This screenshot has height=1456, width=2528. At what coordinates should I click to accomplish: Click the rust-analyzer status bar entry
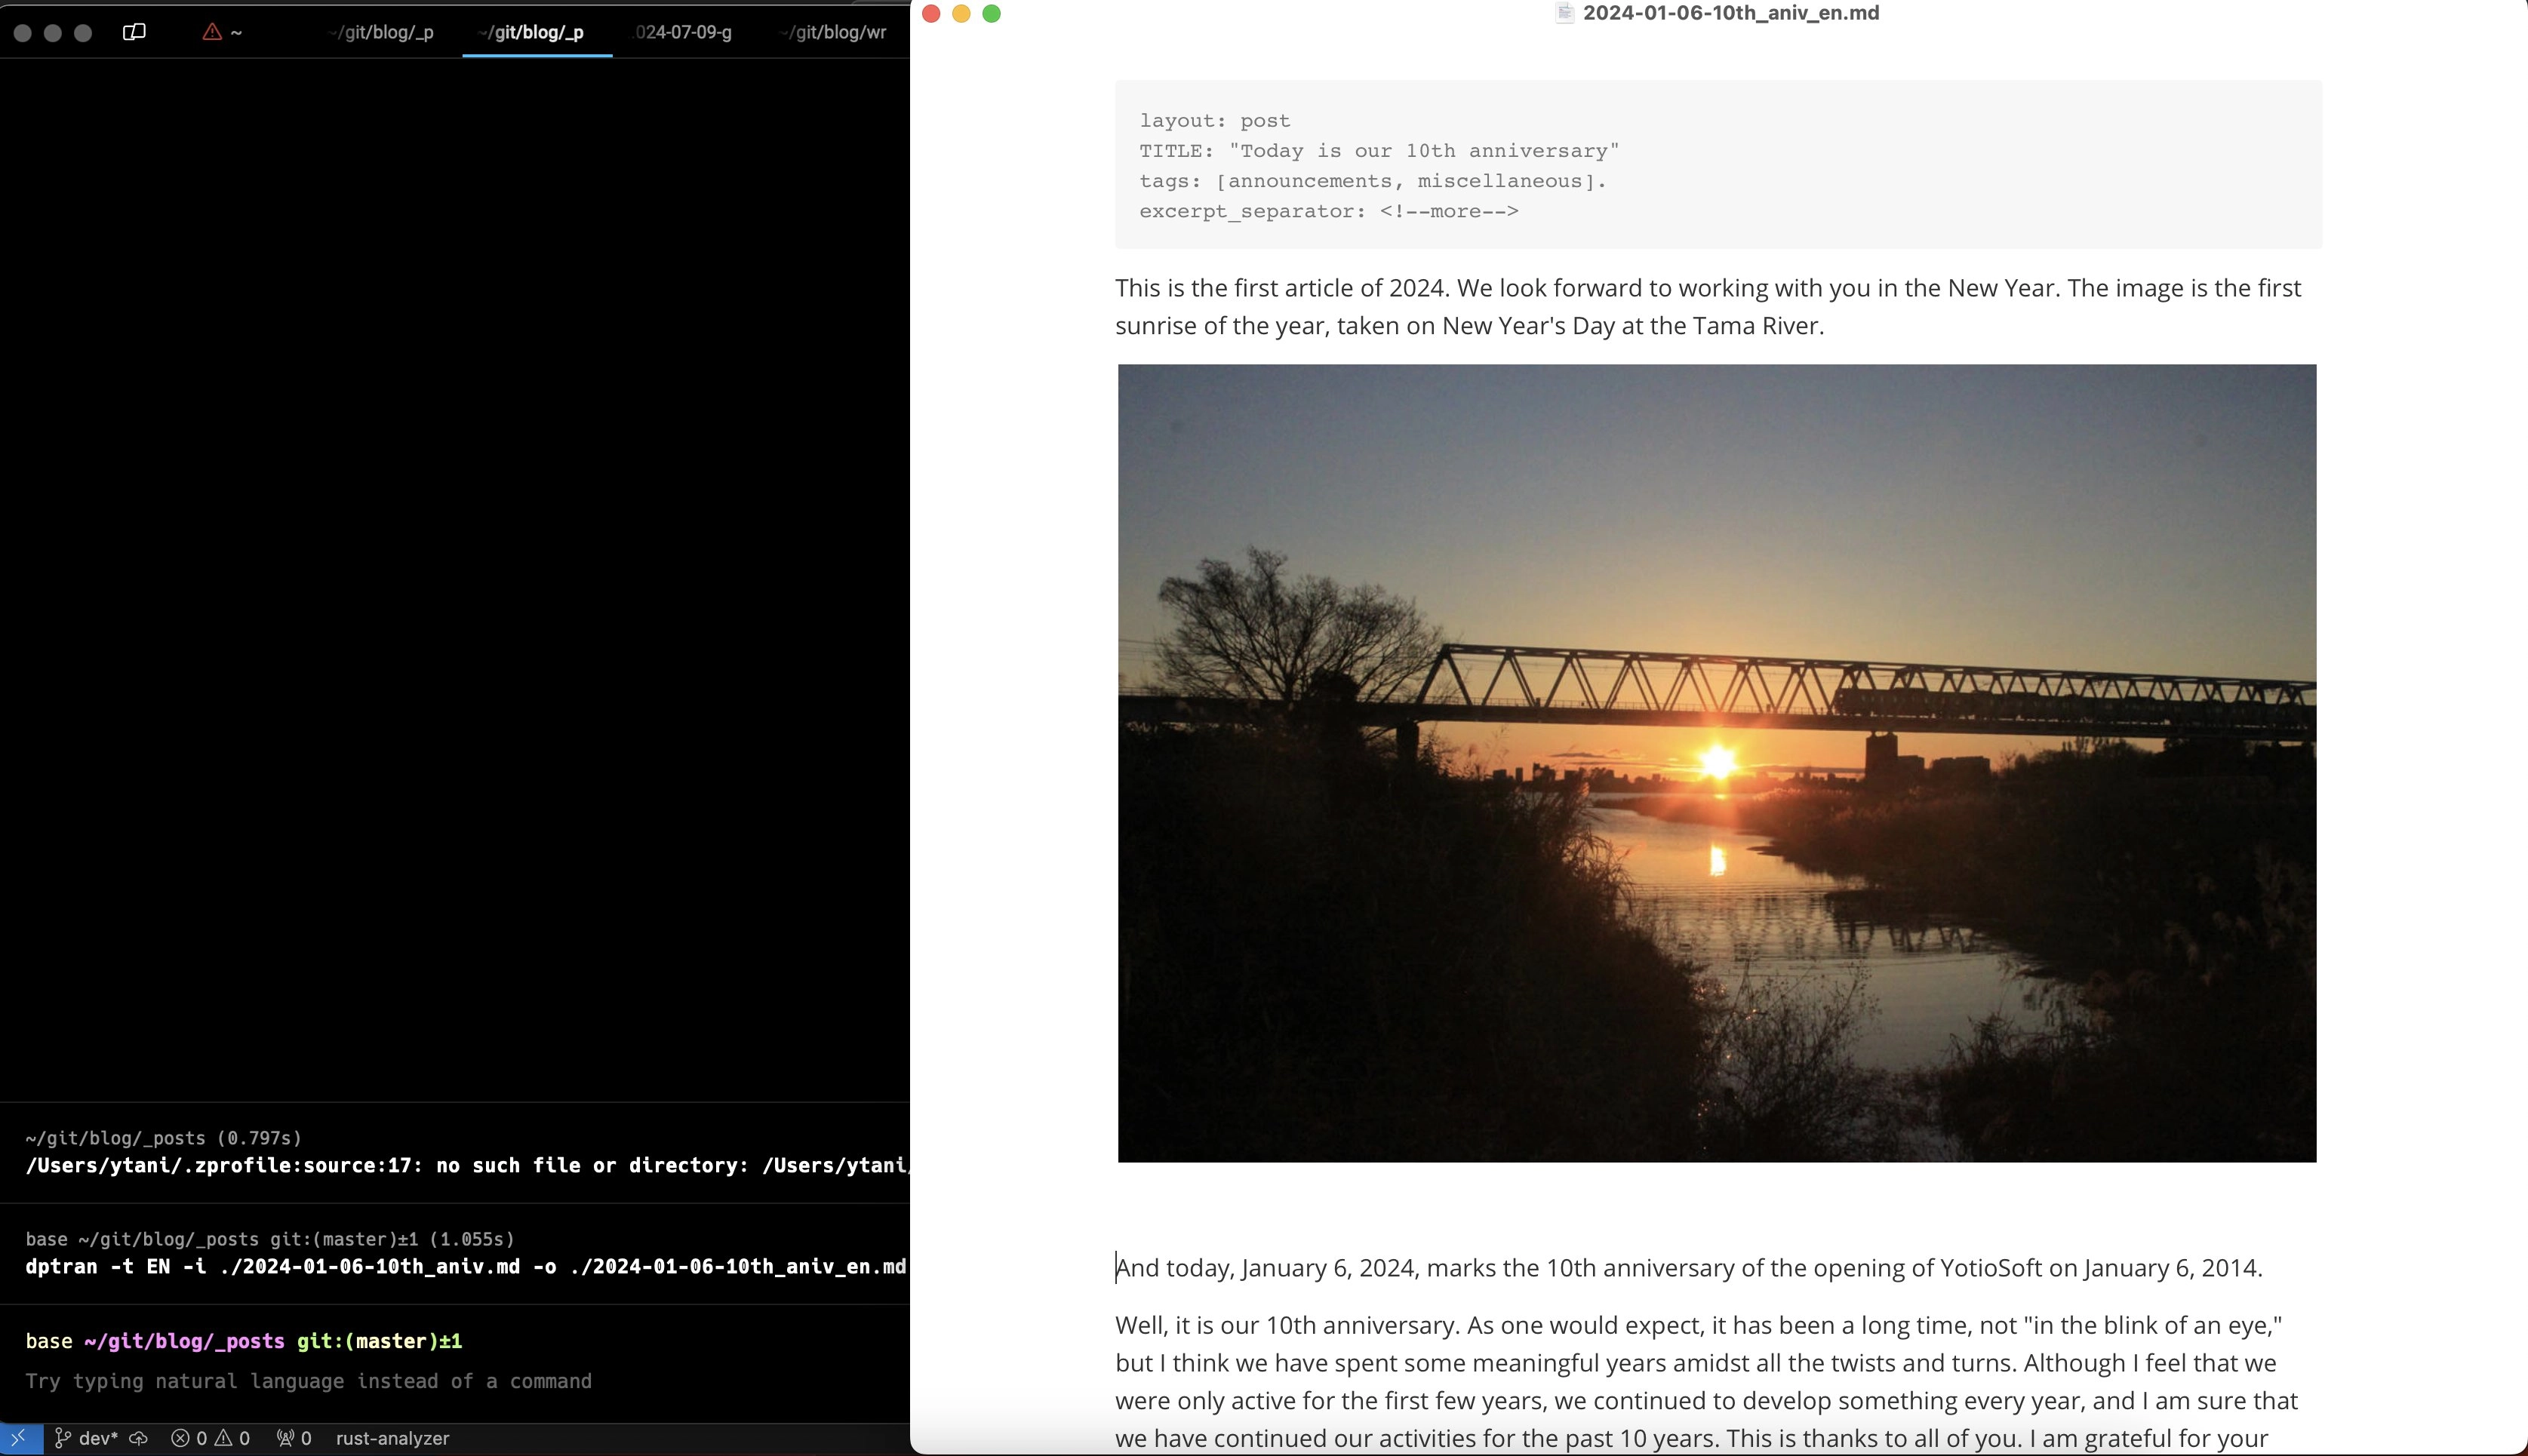coord(392,1438)
